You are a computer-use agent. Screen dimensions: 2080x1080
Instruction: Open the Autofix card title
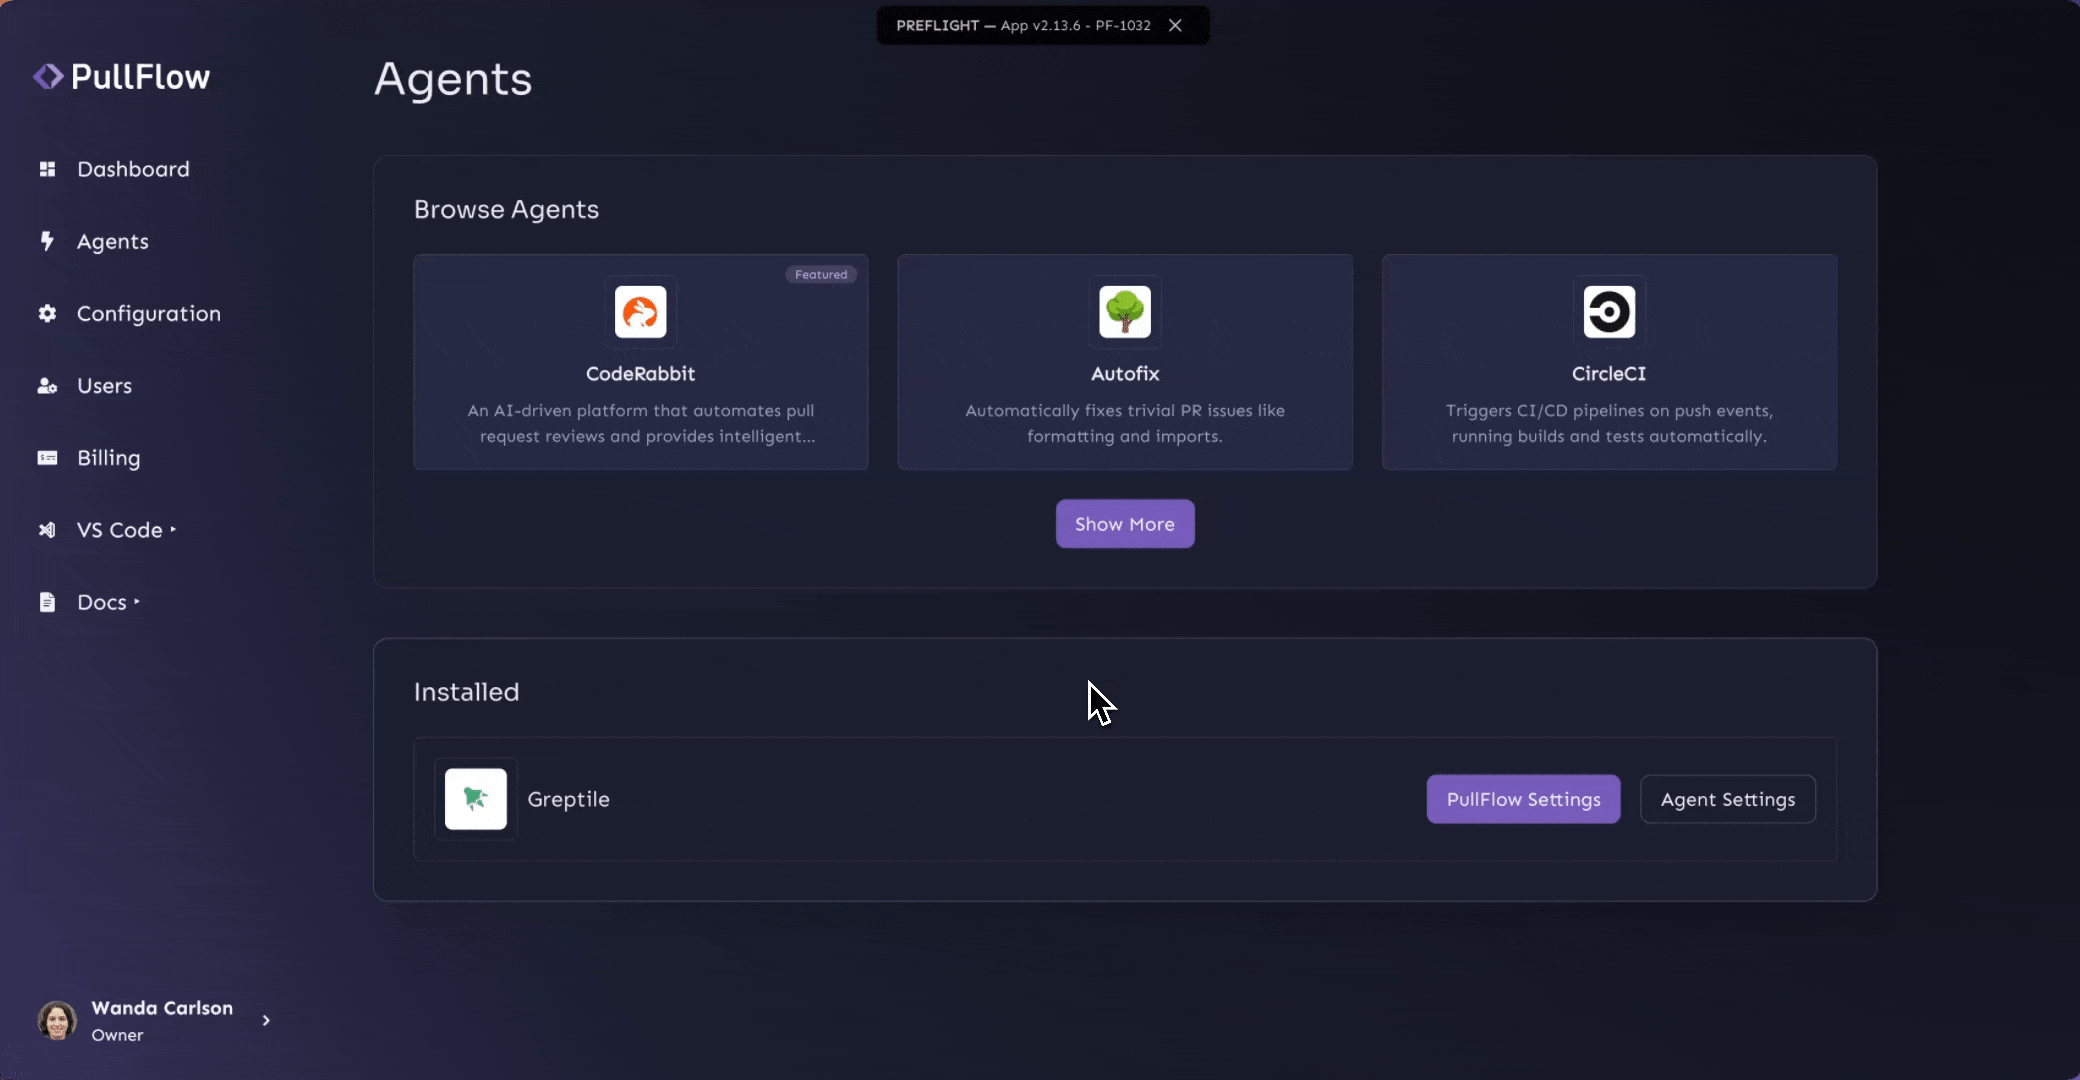tap(1125, 373)
